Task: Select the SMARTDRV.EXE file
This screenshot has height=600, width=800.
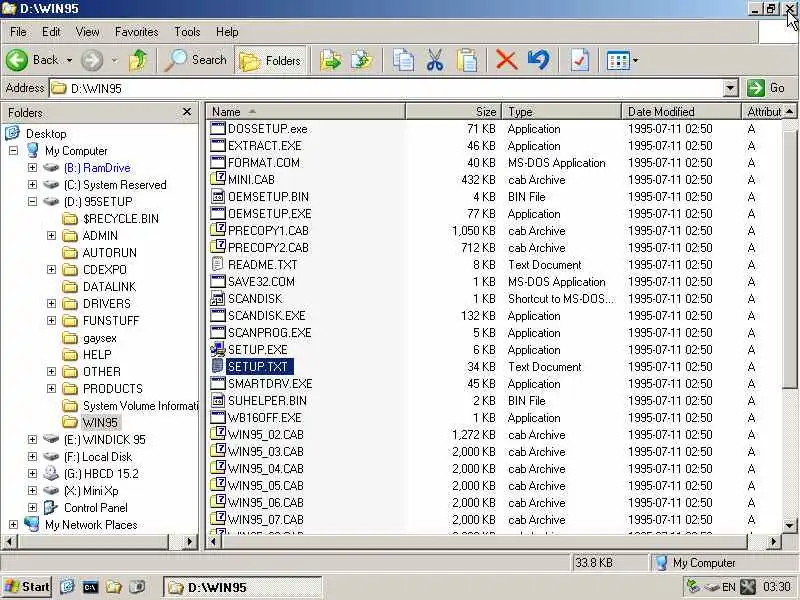Action: tap(270, 384)
